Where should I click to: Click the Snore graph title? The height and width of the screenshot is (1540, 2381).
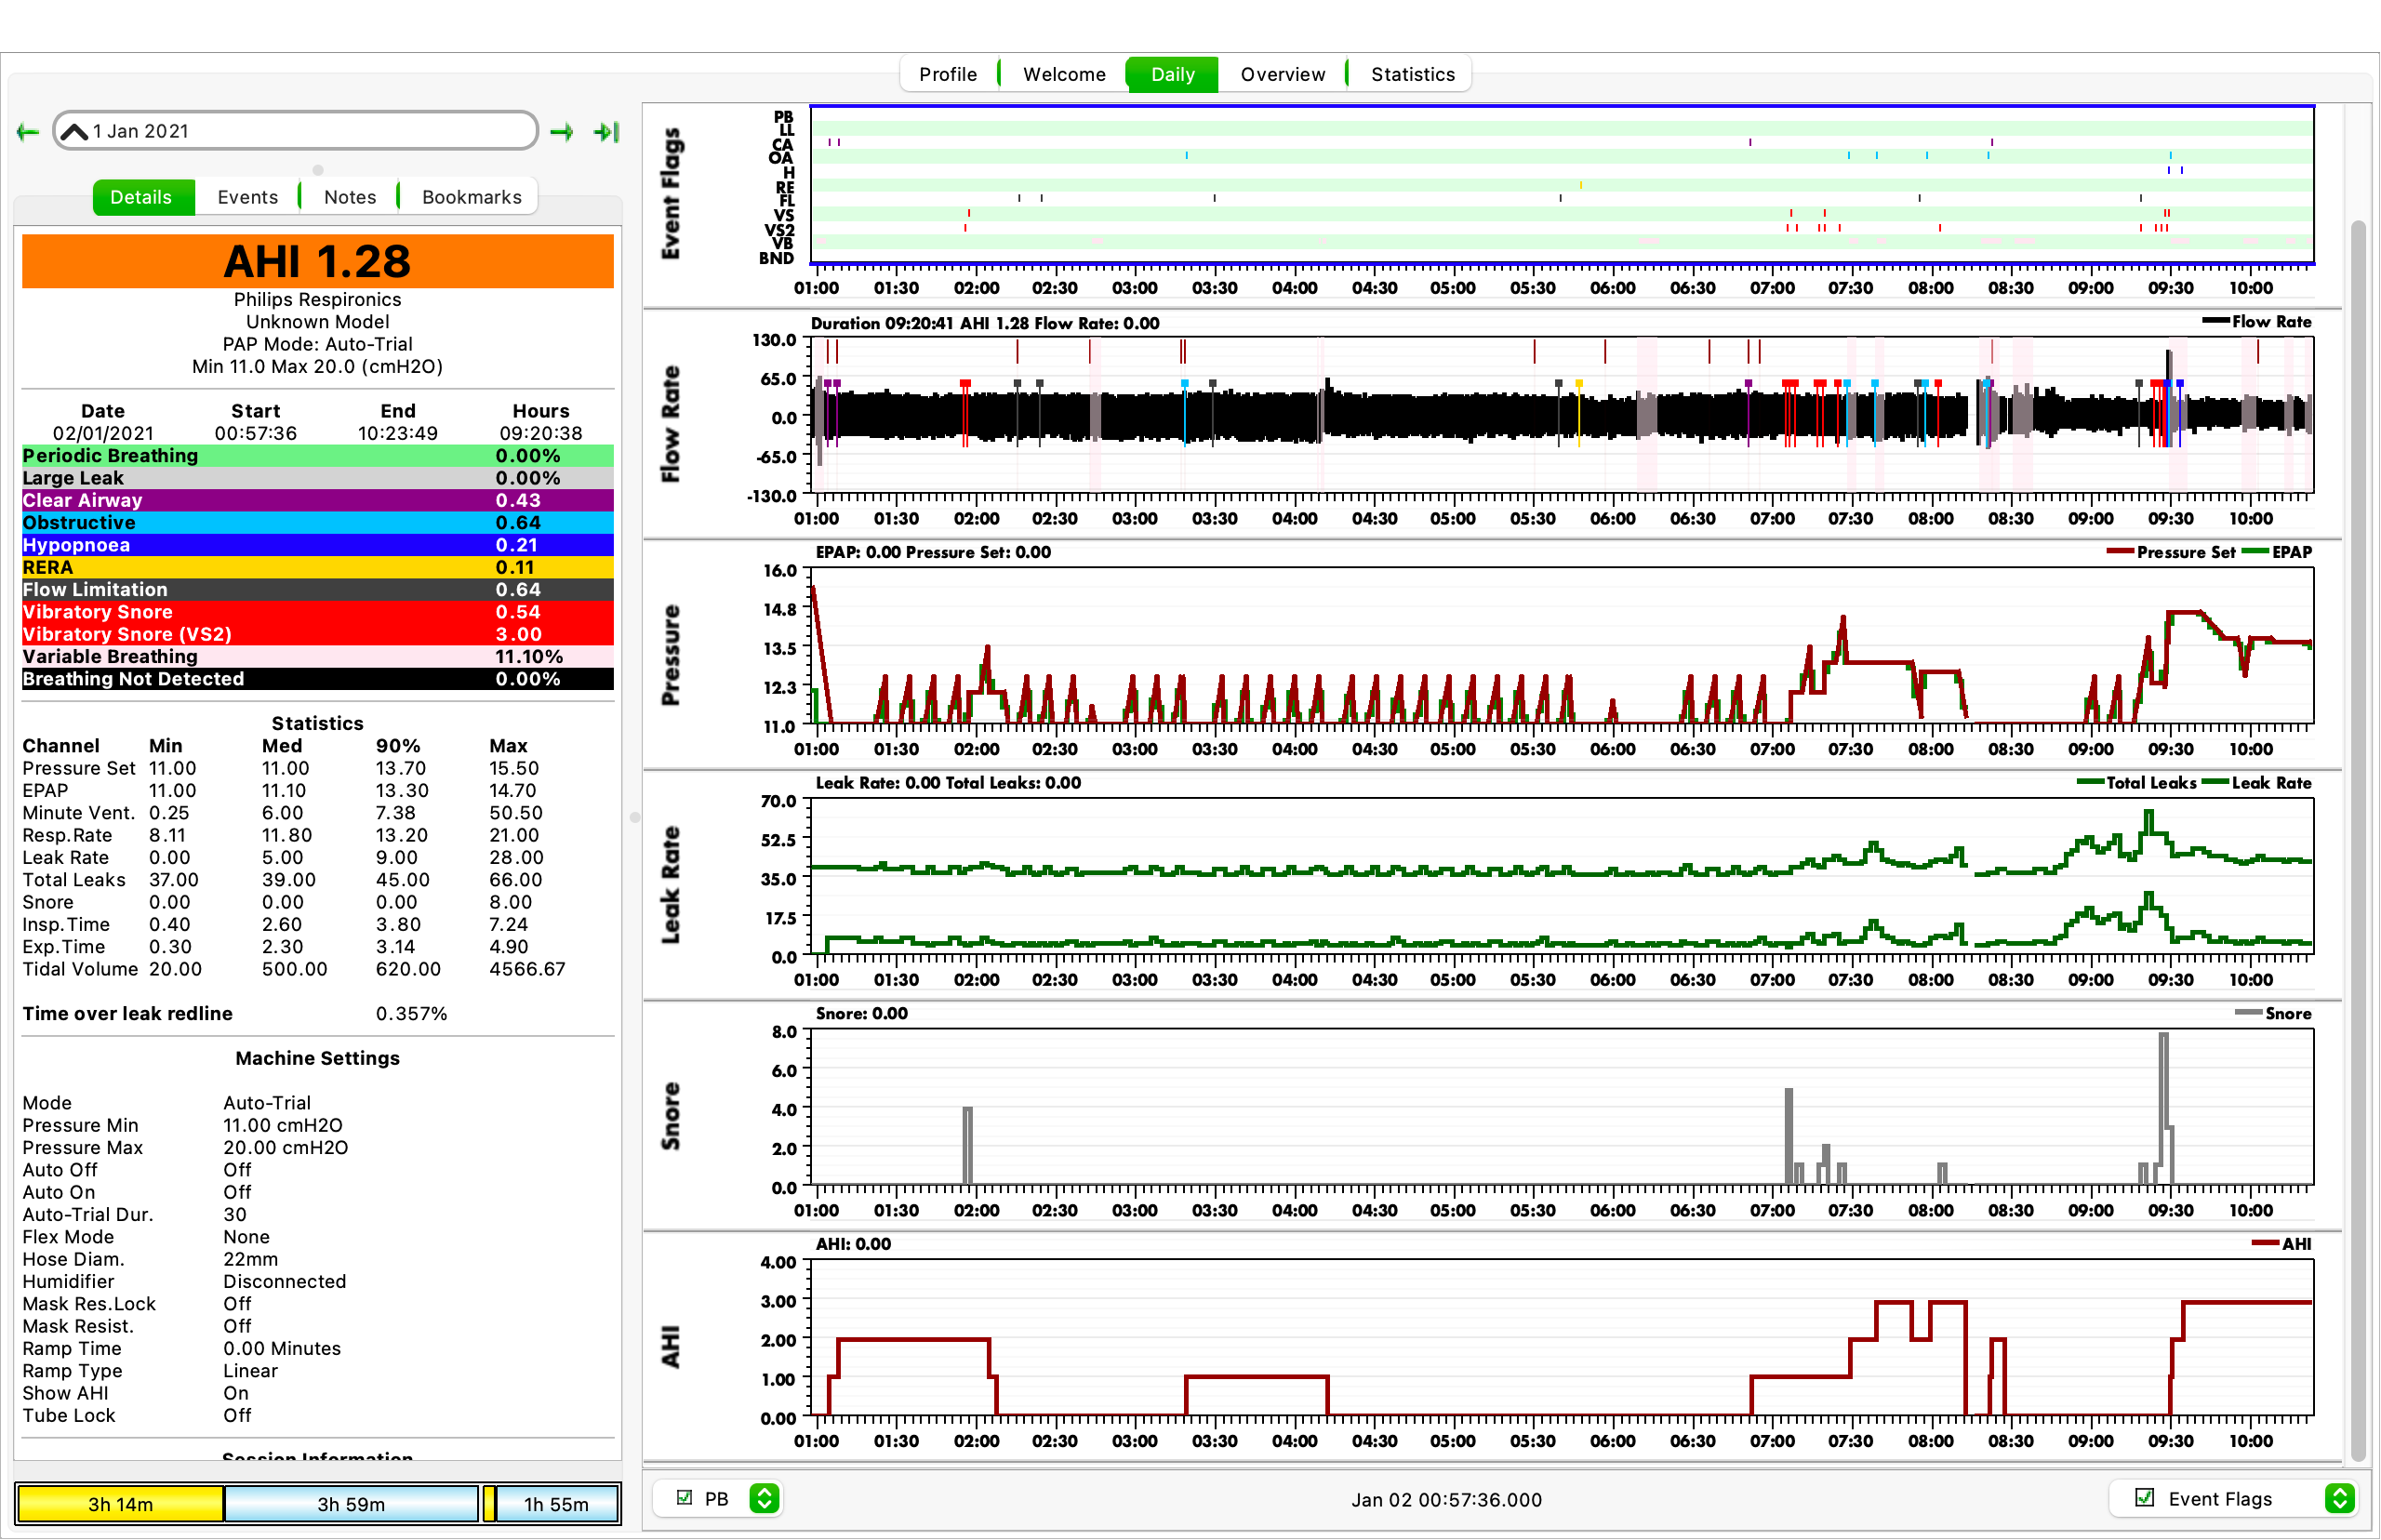(x=671, y=1116)
